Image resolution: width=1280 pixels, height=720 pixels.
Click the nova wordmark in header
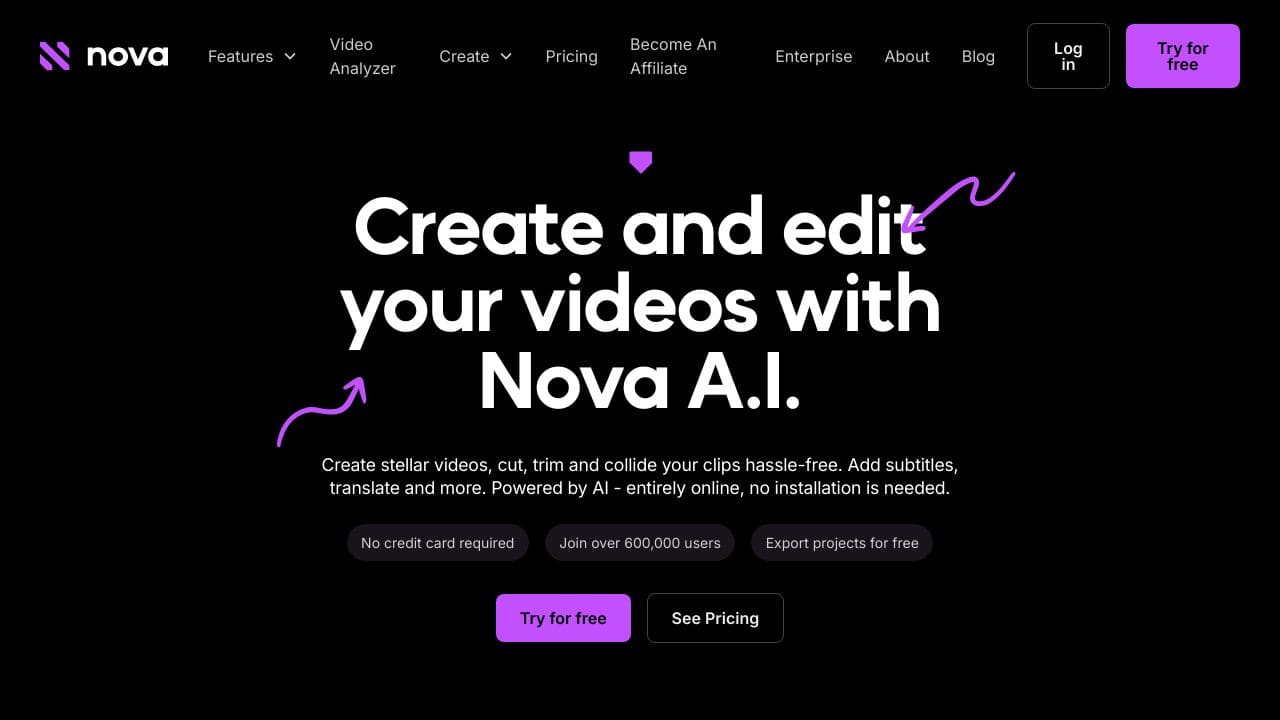(128, 56)
